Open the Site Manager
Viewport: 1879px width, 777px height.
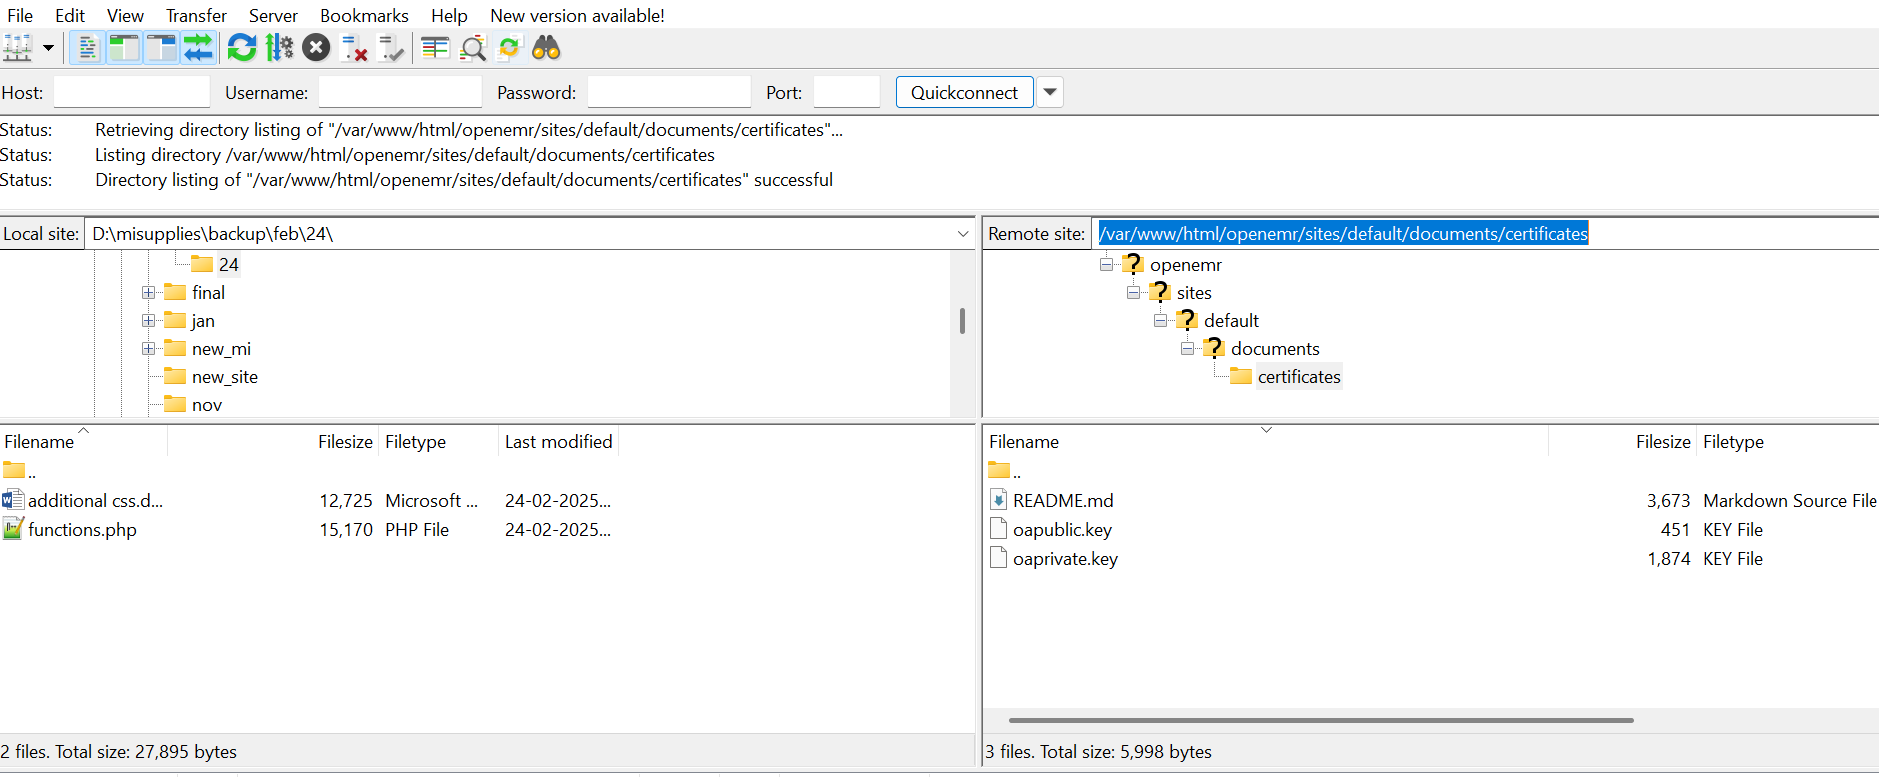point(18,48)
